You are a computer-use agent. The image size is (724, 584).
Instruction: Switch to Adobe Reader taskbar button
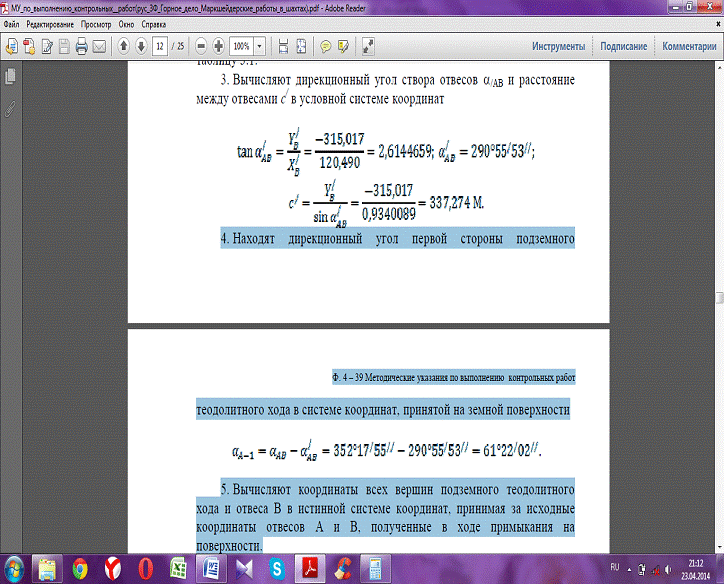(310, 569)
